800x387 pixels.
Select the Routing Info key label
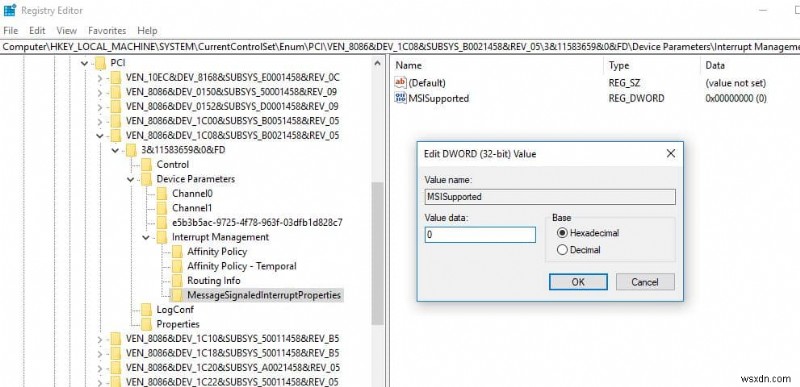click(x=214, y=280)
